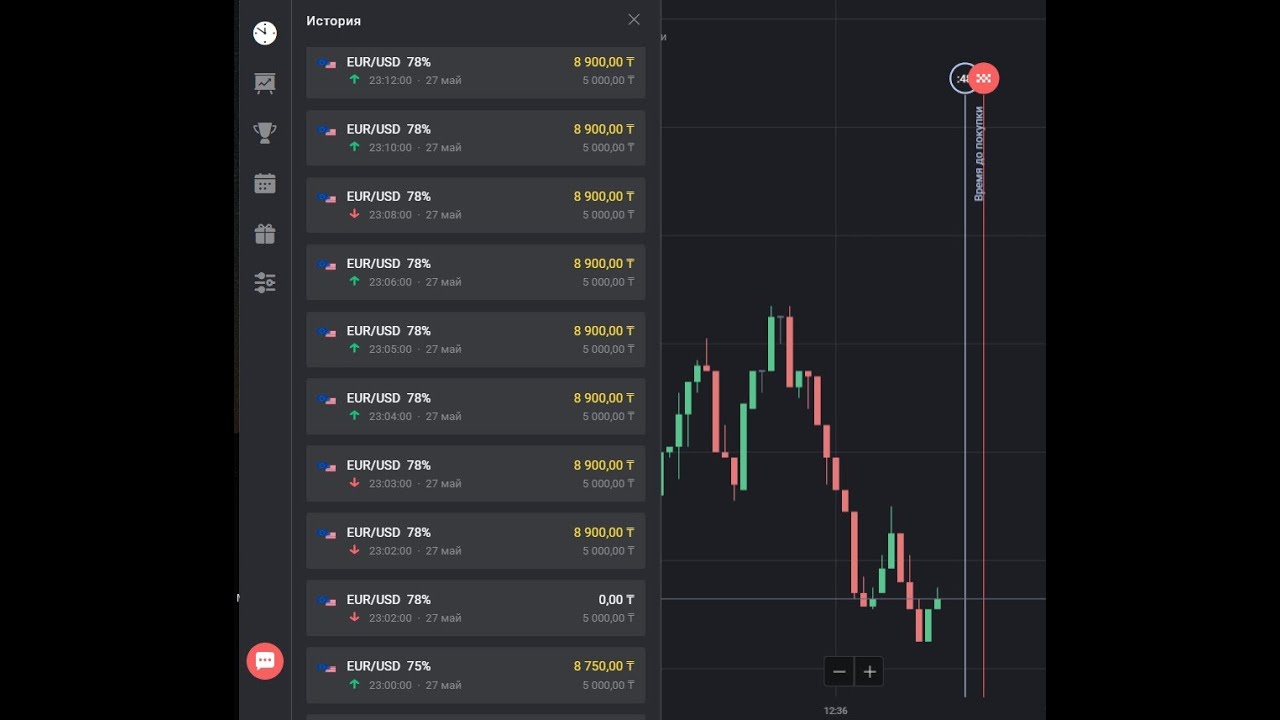
Task: Select the EUR/USD trade at 23:08:00
Action: coord(475,205)
